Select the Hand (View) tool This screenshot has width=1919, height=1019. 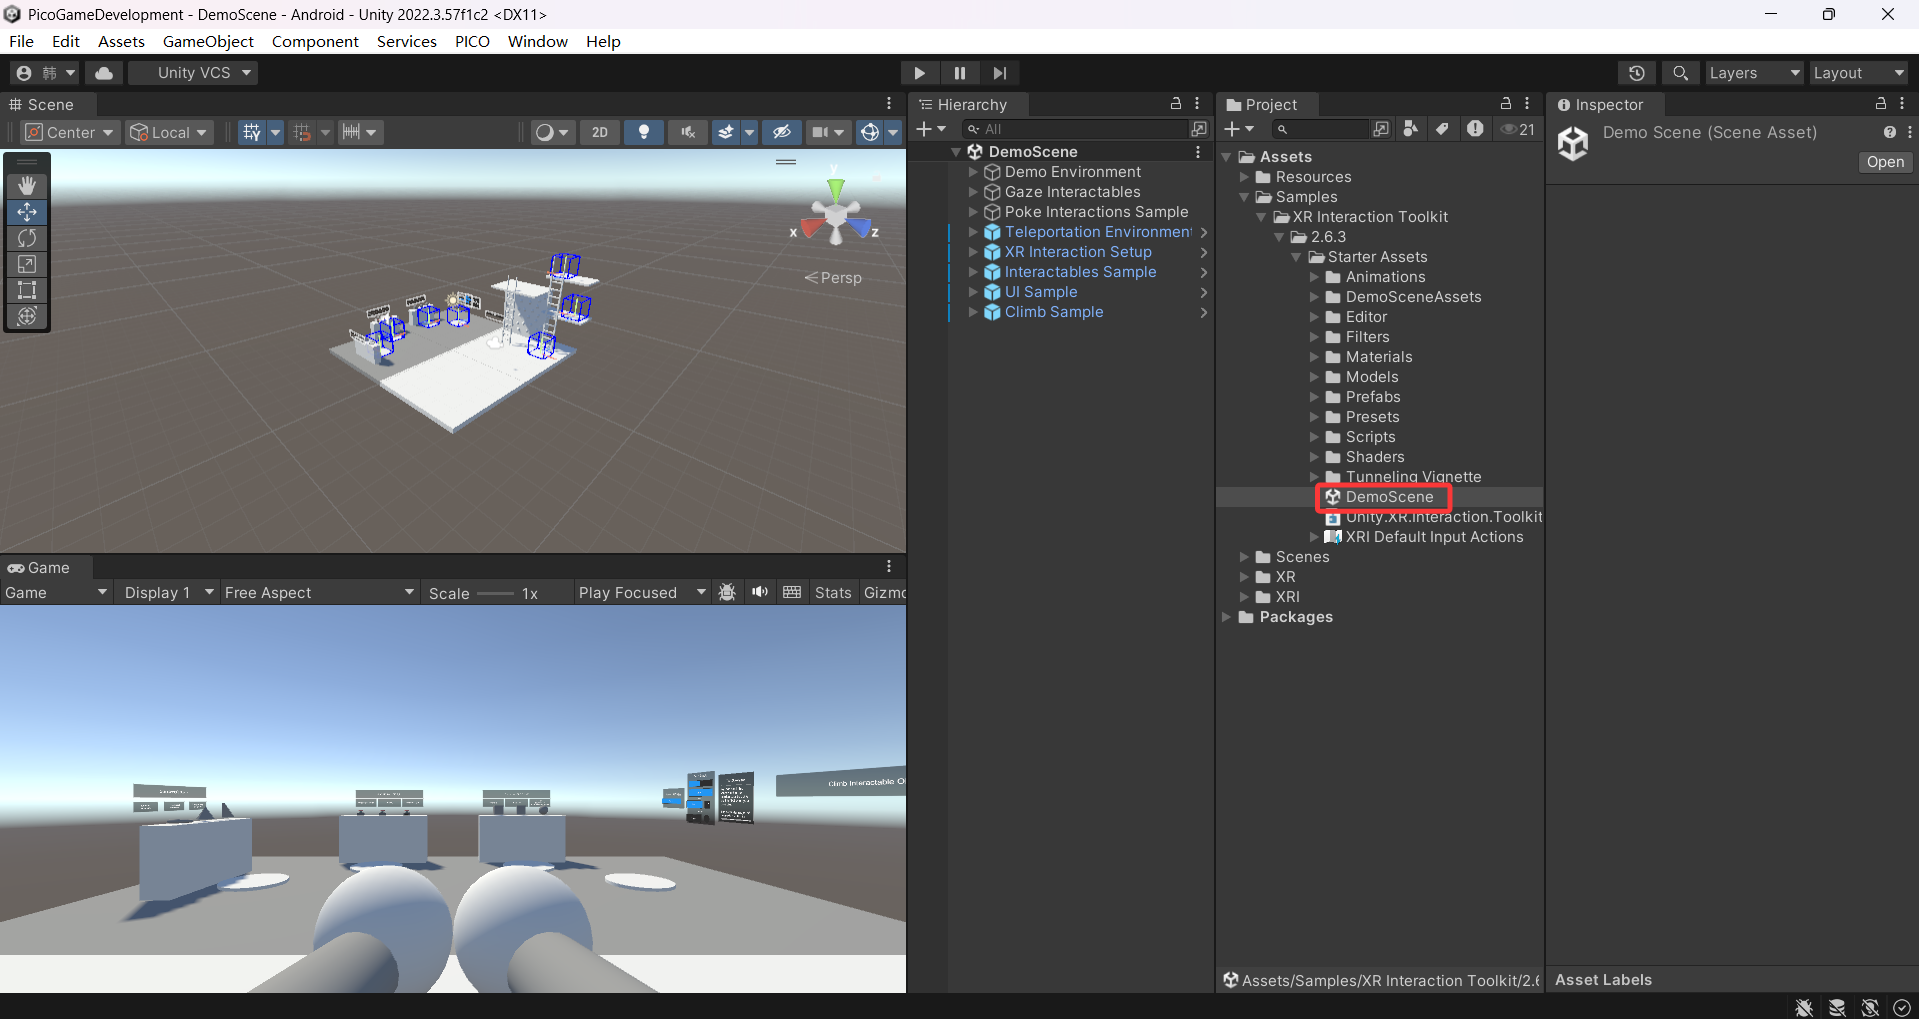27,185
